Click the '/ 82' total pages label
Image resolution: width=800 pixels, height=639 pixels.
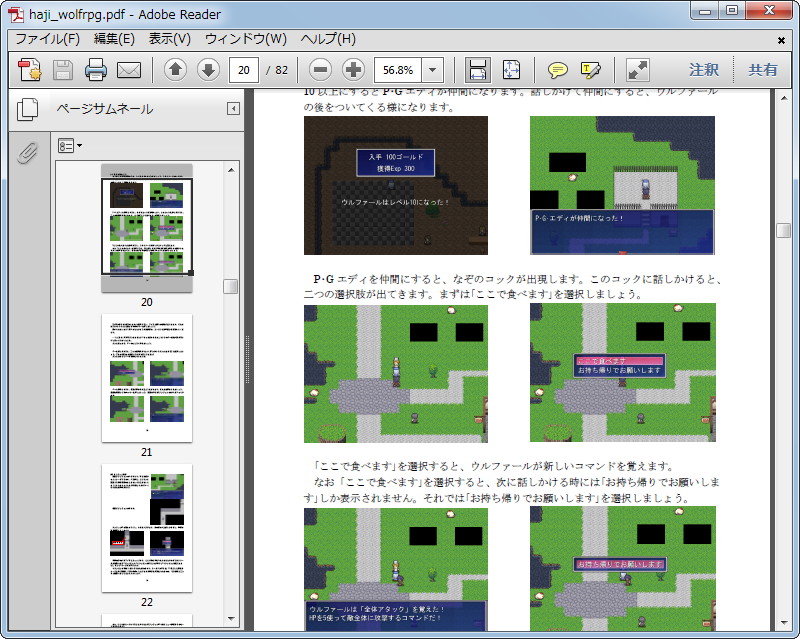pos(277,70)
